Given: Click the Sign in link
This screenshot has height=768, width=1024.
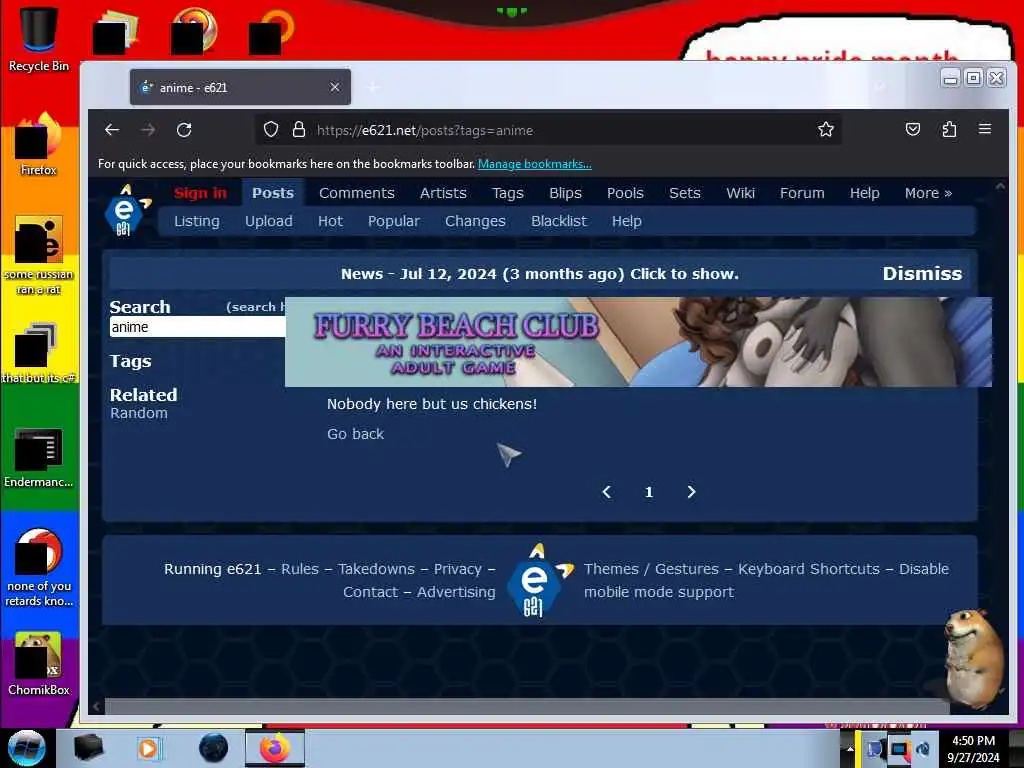Looking at the screenshot, I should click(x=200, y=193).
